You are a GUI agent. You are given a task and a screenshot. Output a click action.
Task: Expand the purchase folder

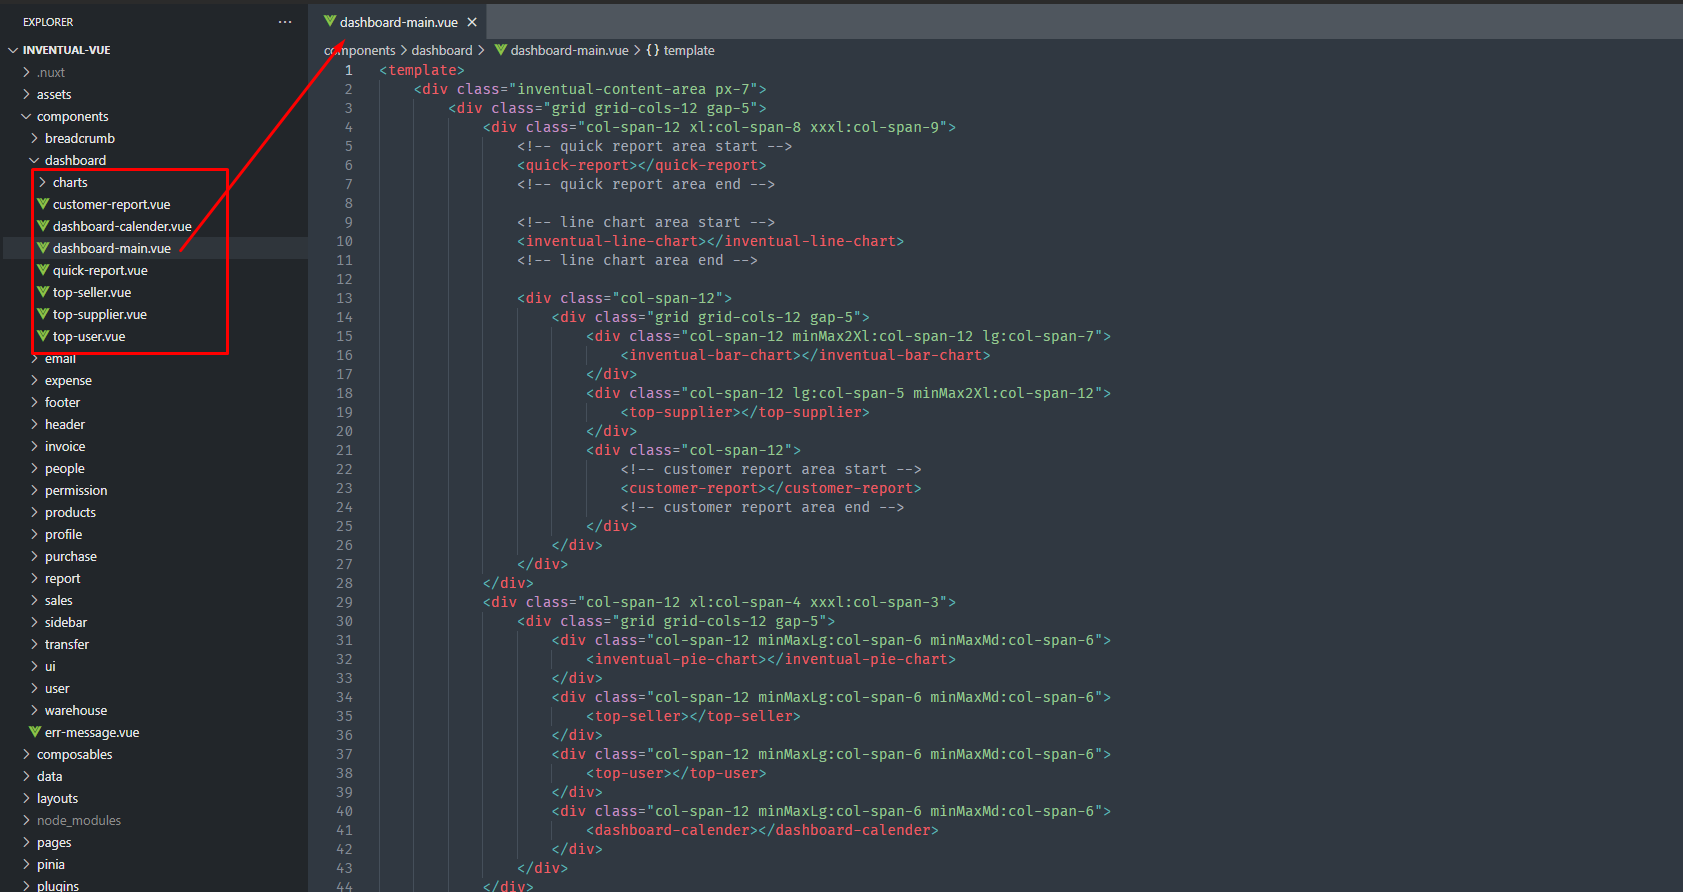point(35,556)
